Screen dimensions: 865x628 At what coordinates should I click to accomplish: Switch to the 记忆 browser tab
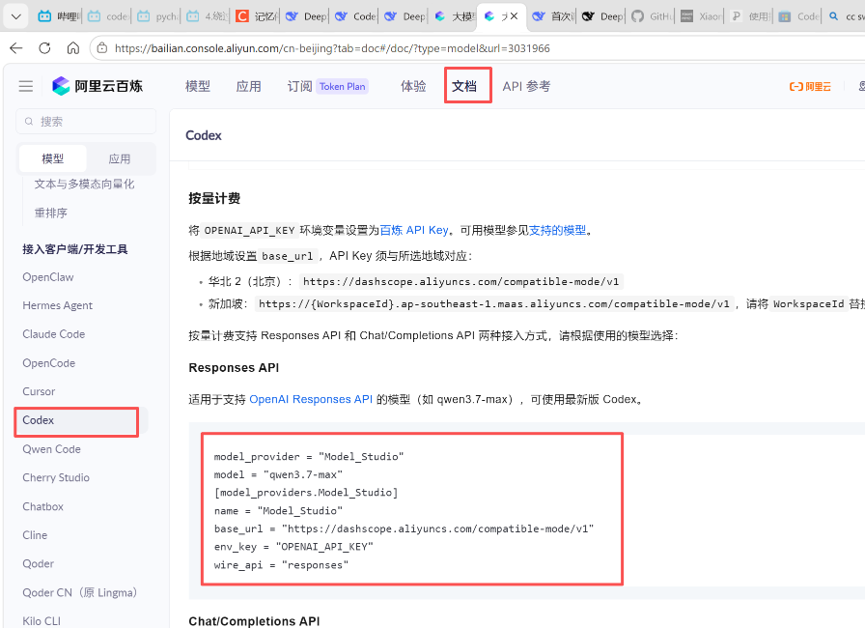click(257, 17)
